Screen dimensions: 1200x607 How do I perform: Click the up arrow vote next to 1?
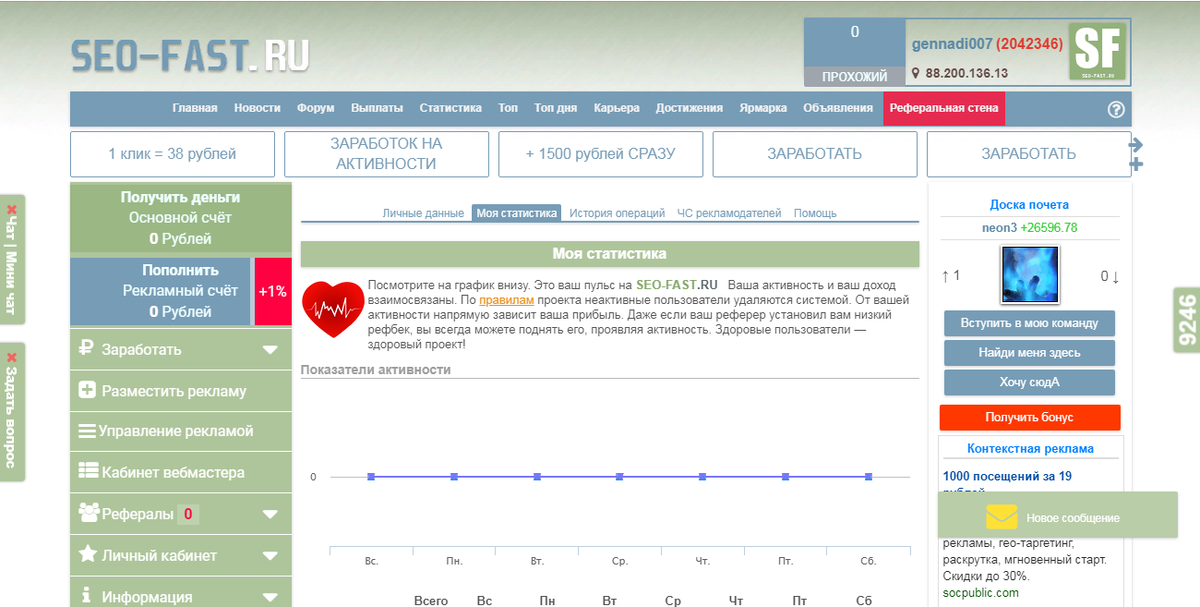945,275
